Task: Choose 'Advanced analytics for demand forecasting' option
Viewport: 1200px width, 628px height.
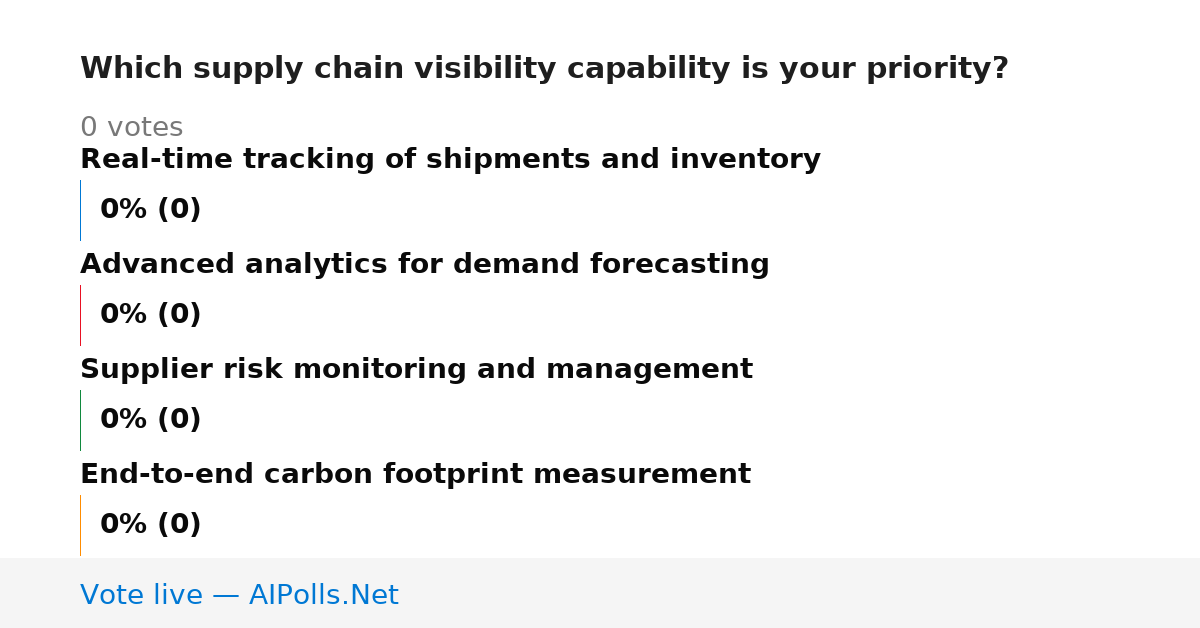Action: pyautogui.click(x=425, y=265)
